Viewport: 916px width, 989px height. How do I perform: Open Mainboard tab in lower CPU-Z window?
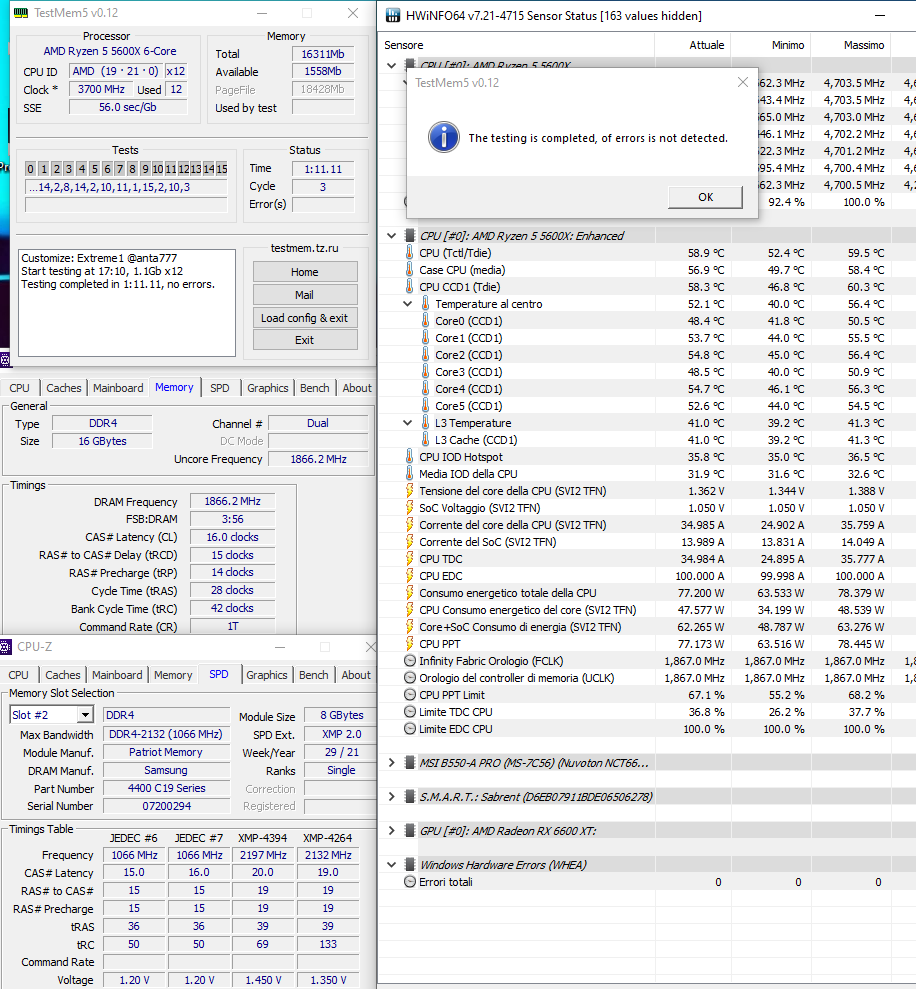tap(117, 675)
